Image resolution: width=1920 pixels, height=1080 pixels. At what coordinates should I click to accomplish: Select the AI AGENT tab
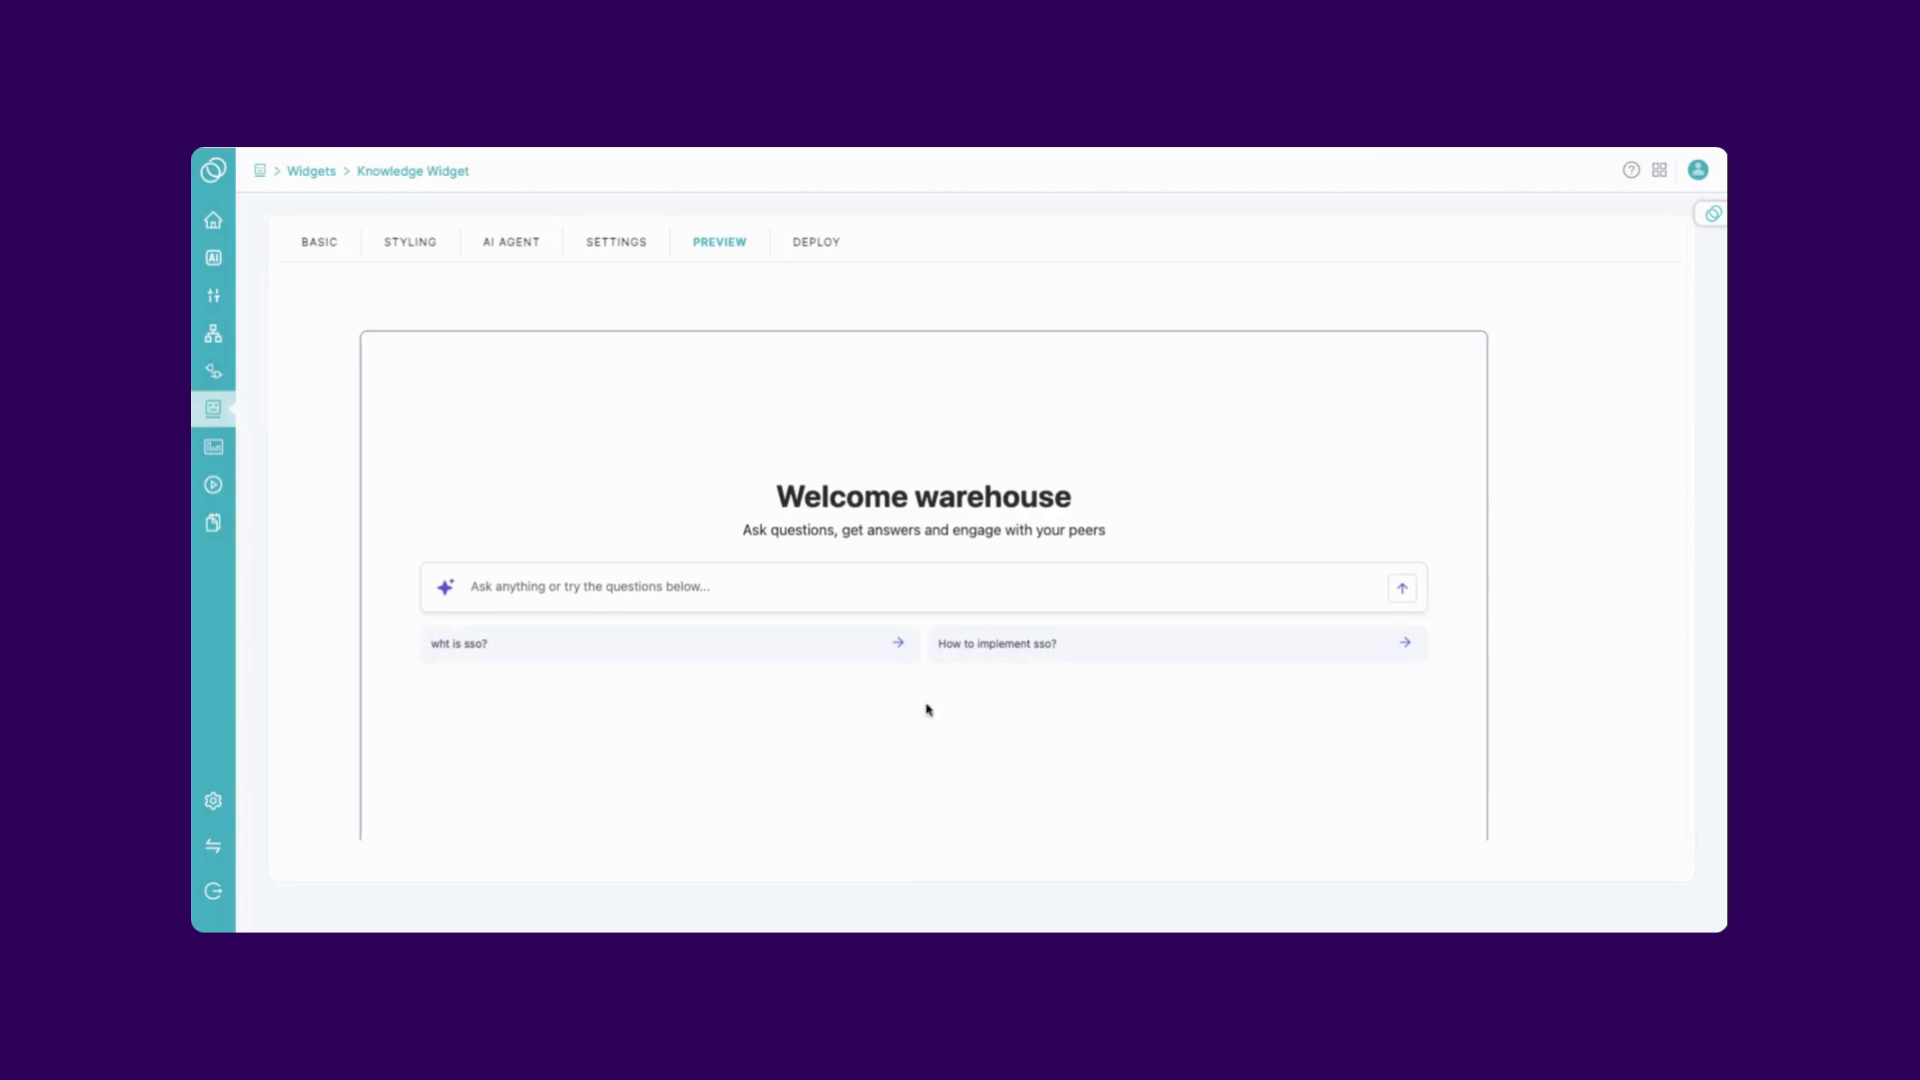coord(510,242)
